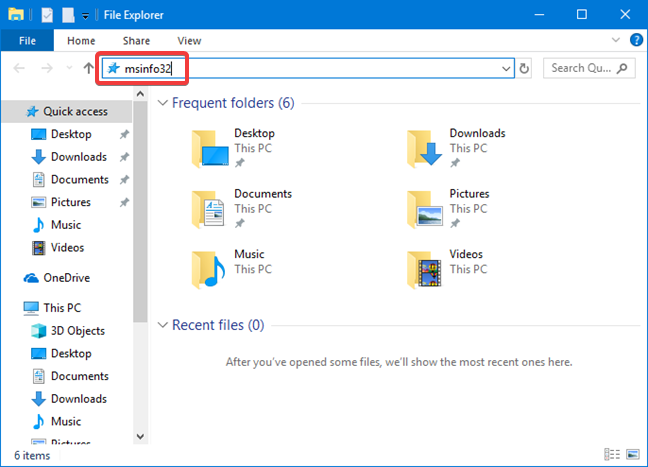Select OneDrive in the navigation pane
The height and width of the screenshot is (467, 648).
click(66, 278)
